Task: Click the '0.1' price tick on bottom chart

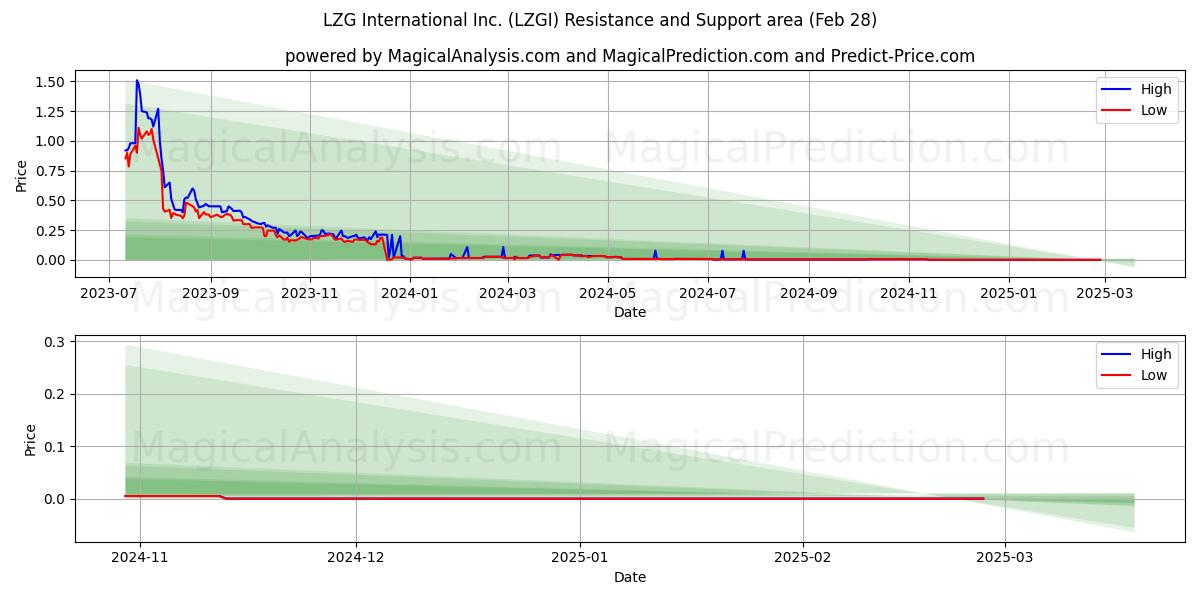Action: coord(55,447)
